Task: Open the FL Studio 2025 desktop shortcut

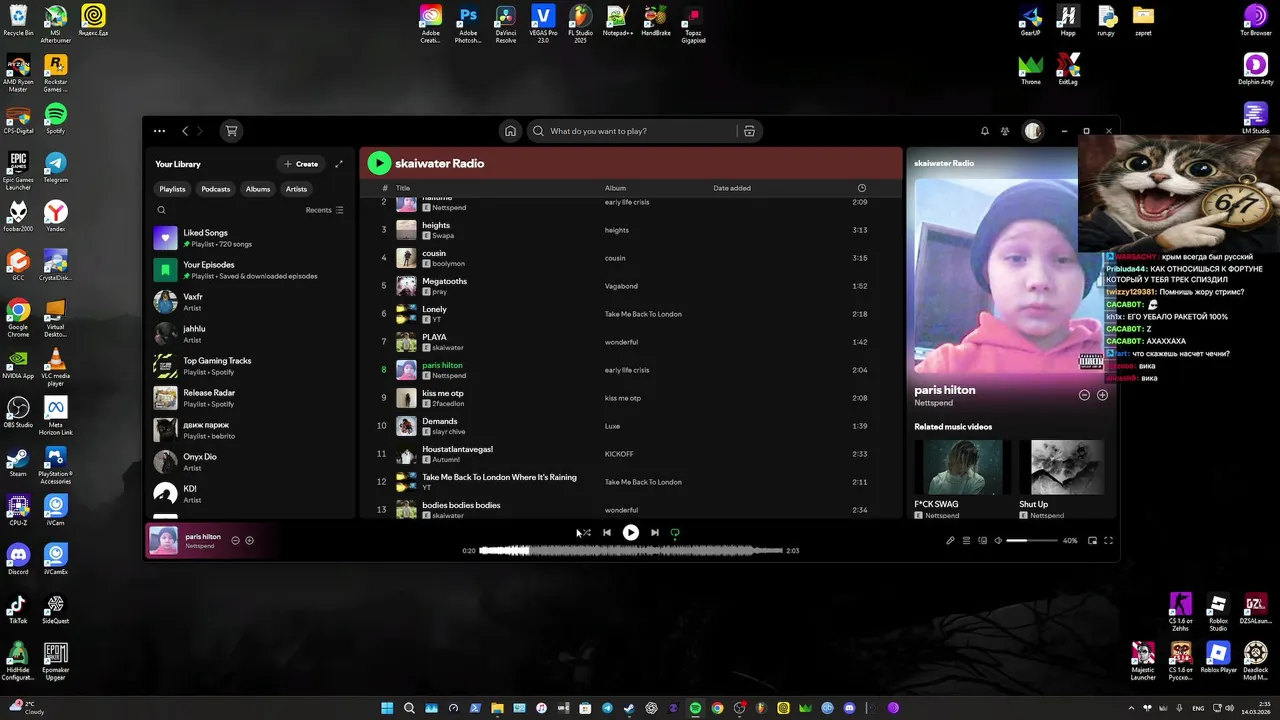Action: click(x=580, y=24)
